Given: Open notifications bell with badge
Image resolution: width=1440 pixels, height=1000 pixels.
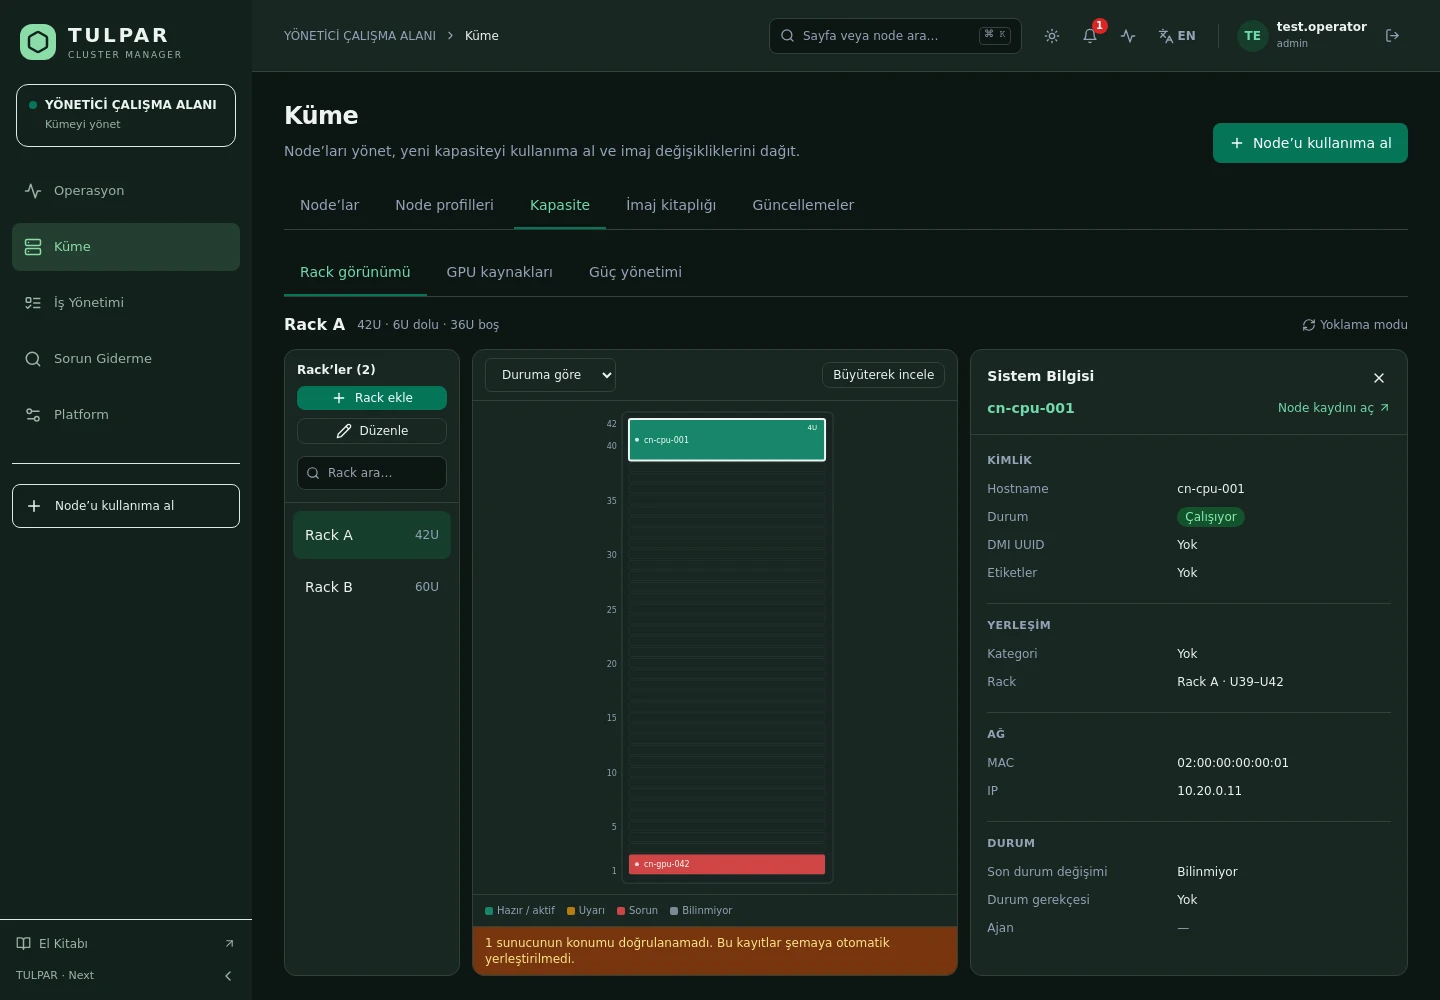Looking at the screenshot, I should coord(1090,36).
